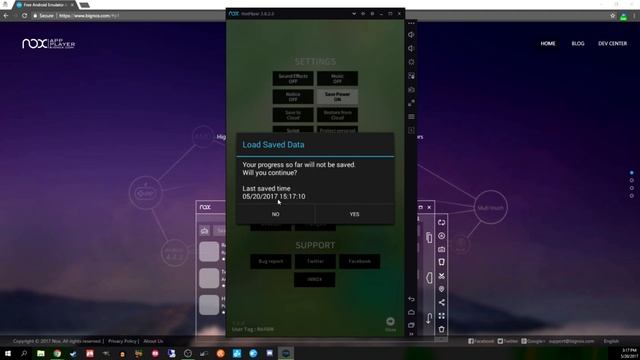Image resolution: width=640 pixels, height=360 pixels.
Task: Click the Android back arrow in Nox sidebar
Action: (411, 299)
